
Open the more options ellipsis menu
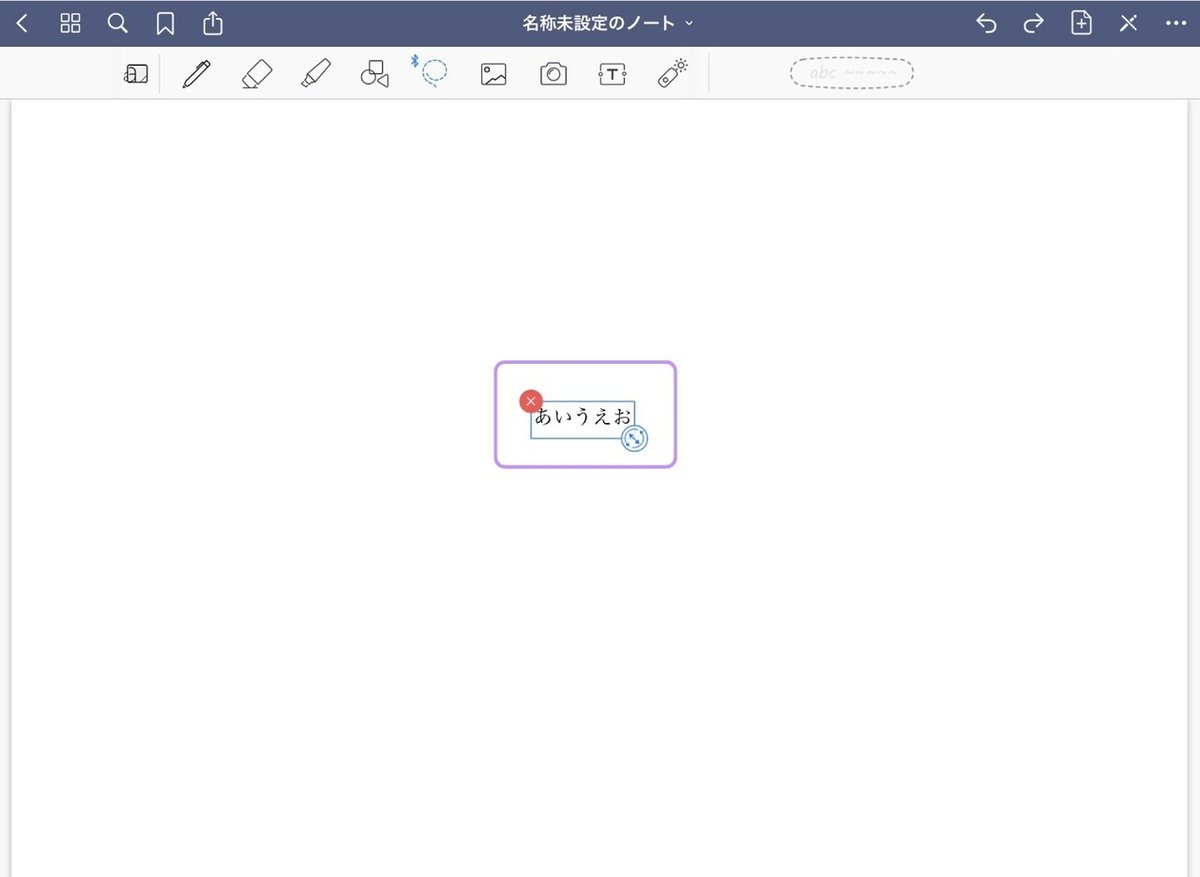1176,23
